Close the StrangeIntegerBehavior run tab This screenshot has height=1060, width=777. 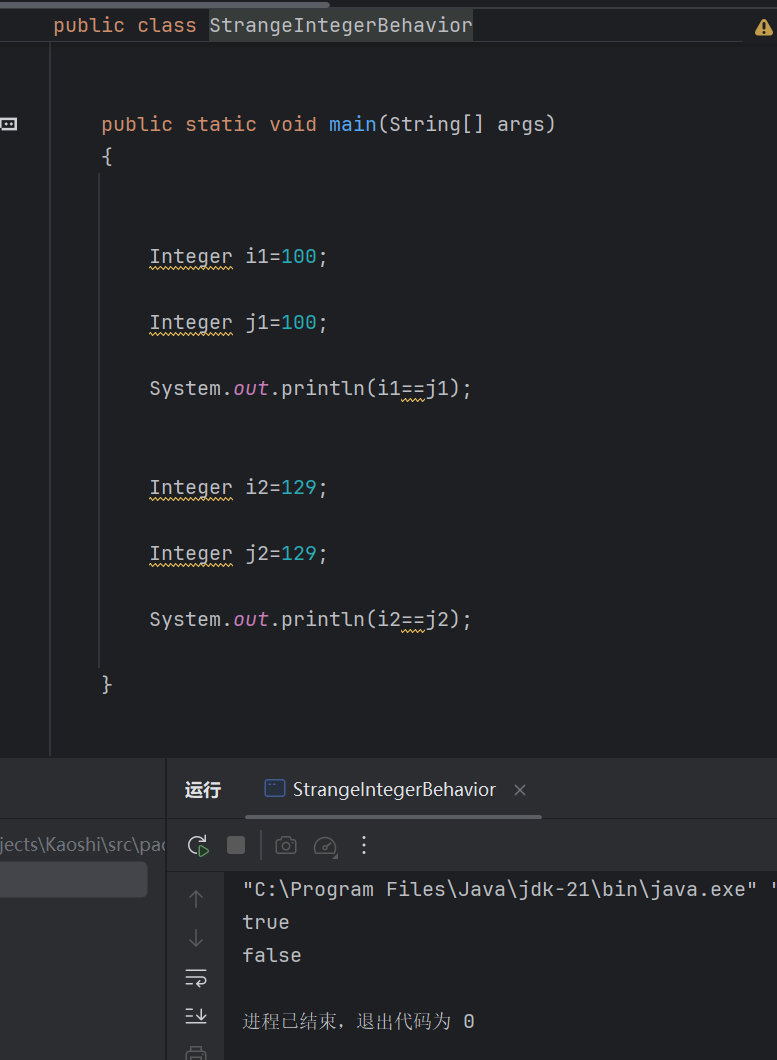(519, 790)
